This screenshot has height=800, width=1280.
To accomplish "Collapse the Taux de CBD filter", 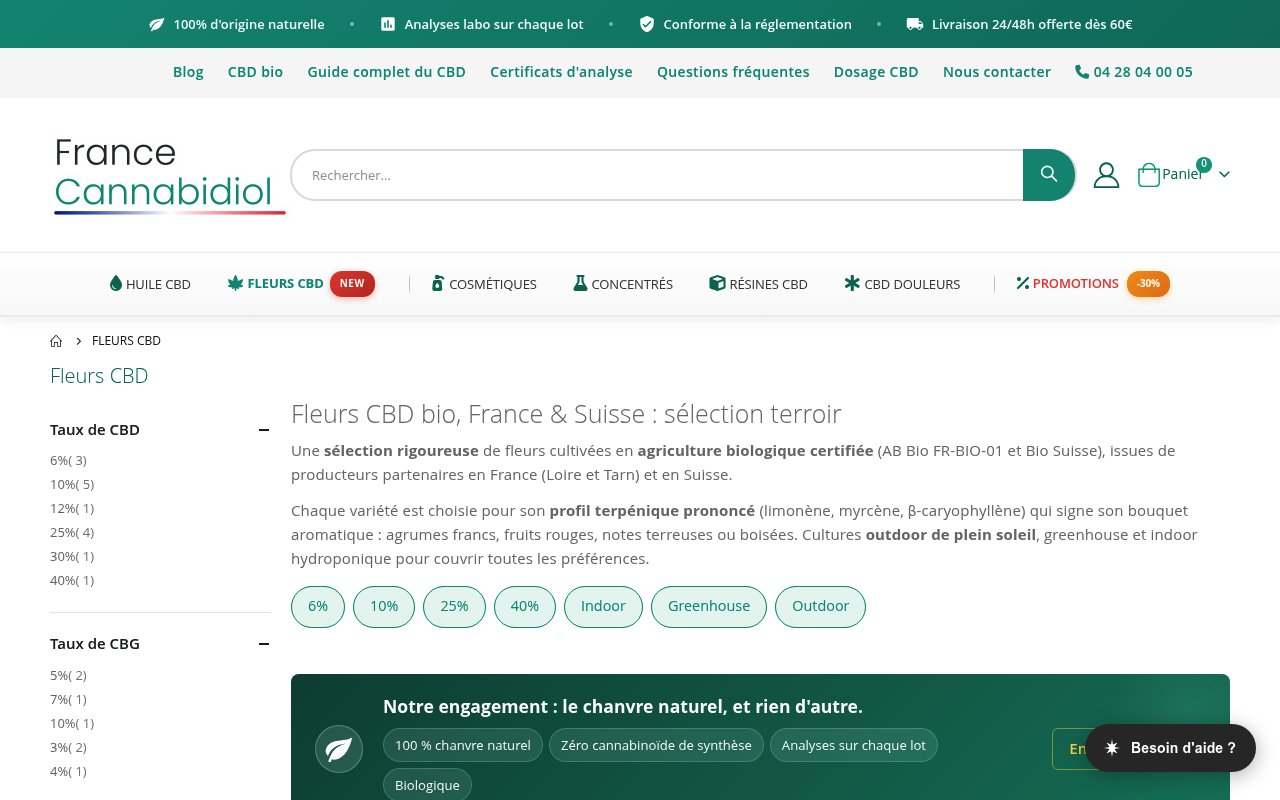I will tap(264, 430).
